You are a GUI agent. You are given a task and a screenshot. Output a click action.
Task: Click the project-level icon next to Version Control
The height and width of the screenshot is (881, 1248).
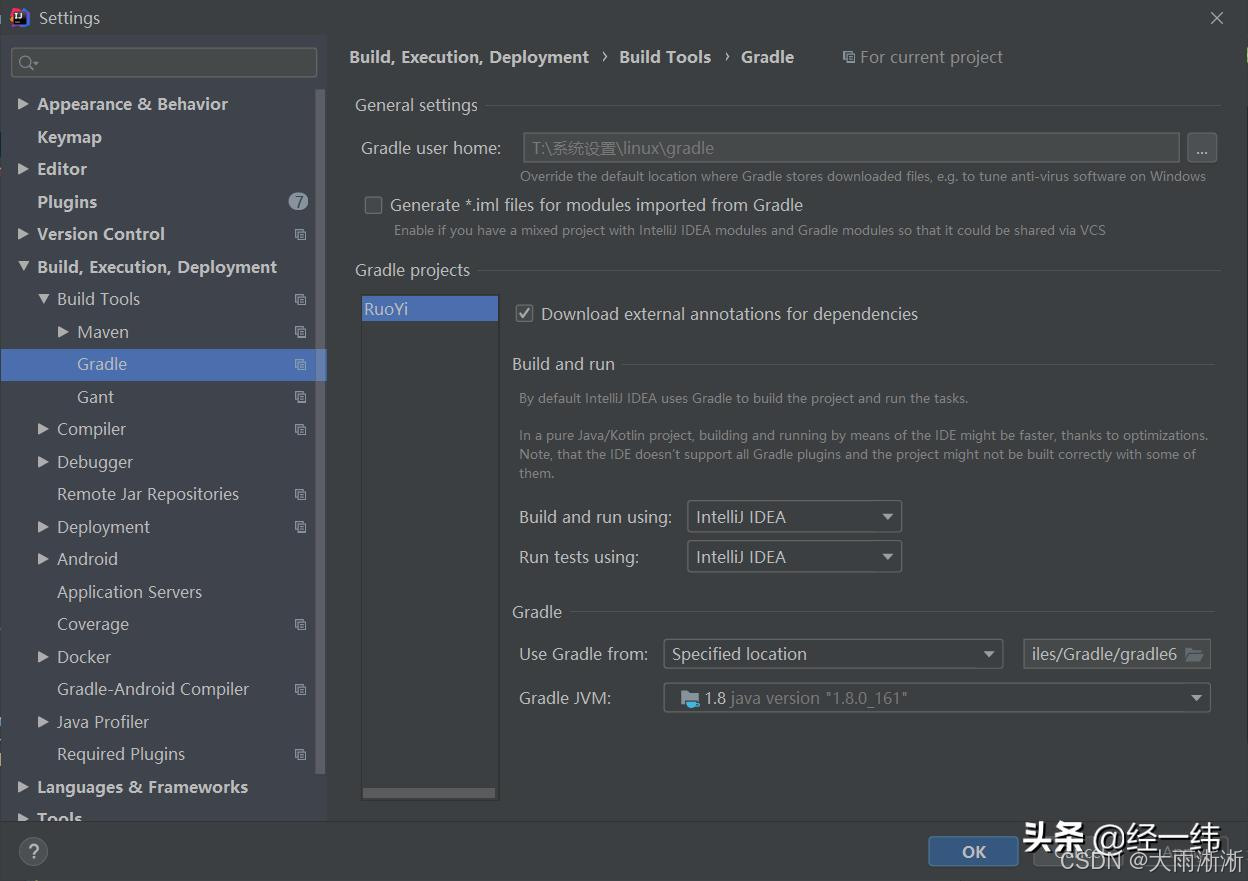[x=300, y=234]
